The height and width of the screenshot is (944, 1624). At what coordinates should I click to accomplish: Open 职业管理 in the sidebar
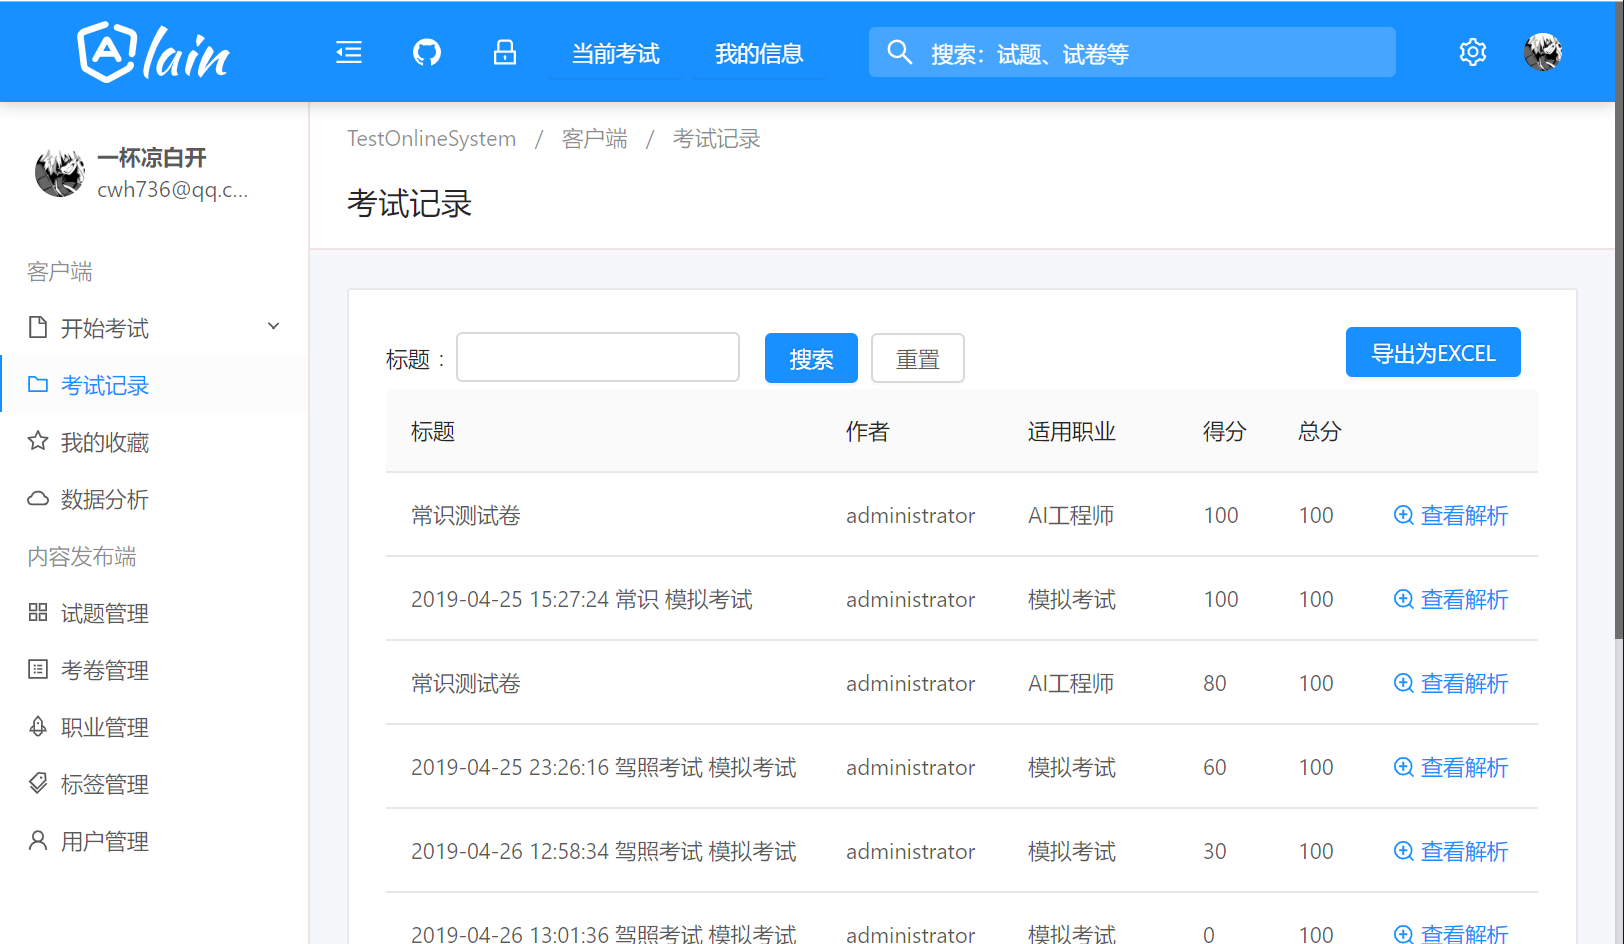tap(154, 727)
